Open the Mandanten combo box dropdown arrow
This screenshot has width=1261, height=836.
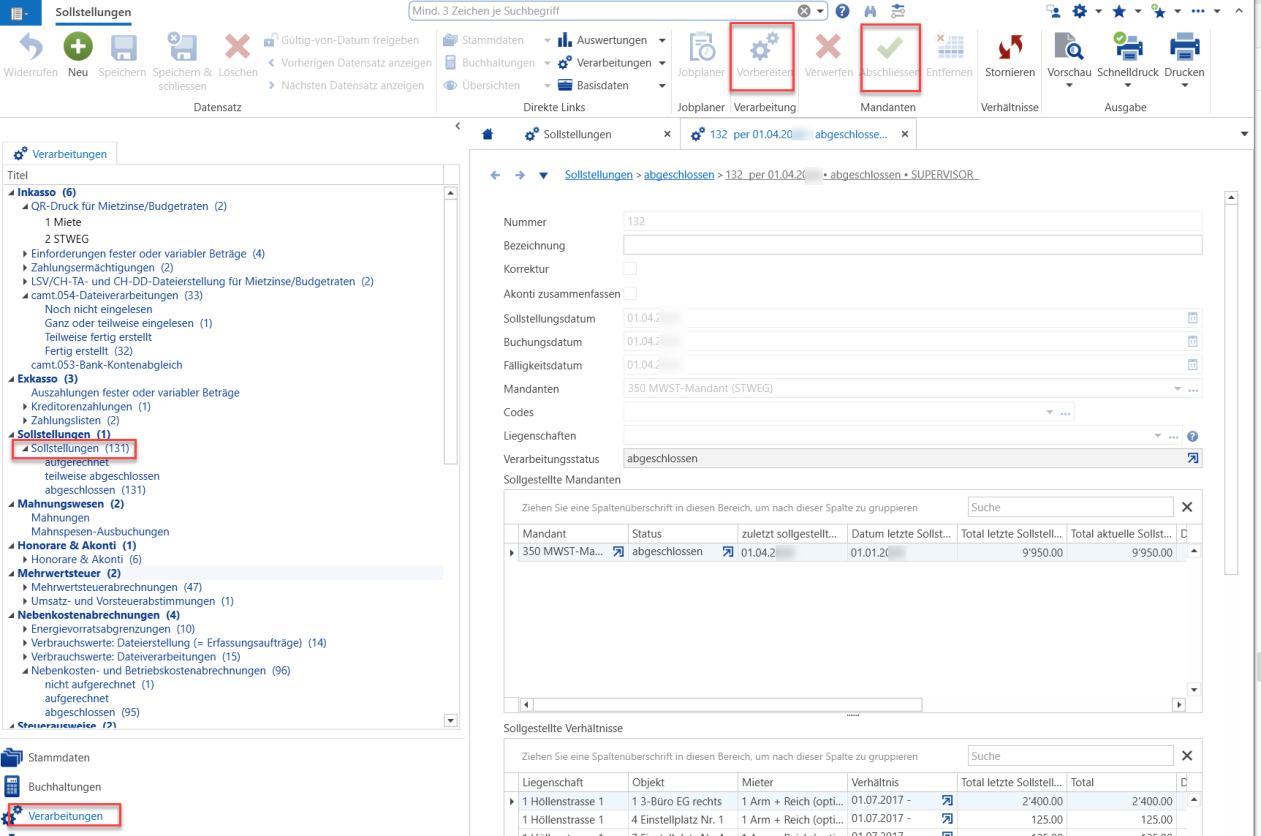point(1176,388)
